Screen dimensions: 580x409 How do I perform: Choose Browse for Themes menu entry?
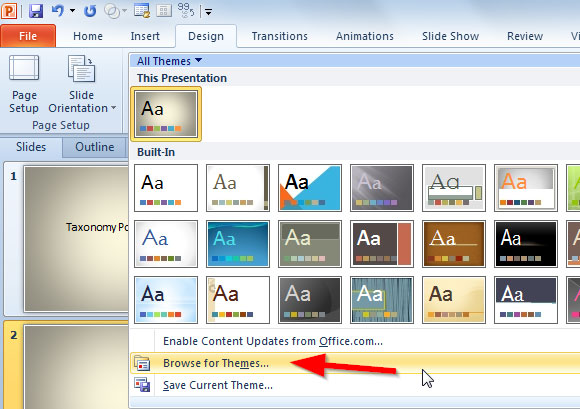click(216, 363)
